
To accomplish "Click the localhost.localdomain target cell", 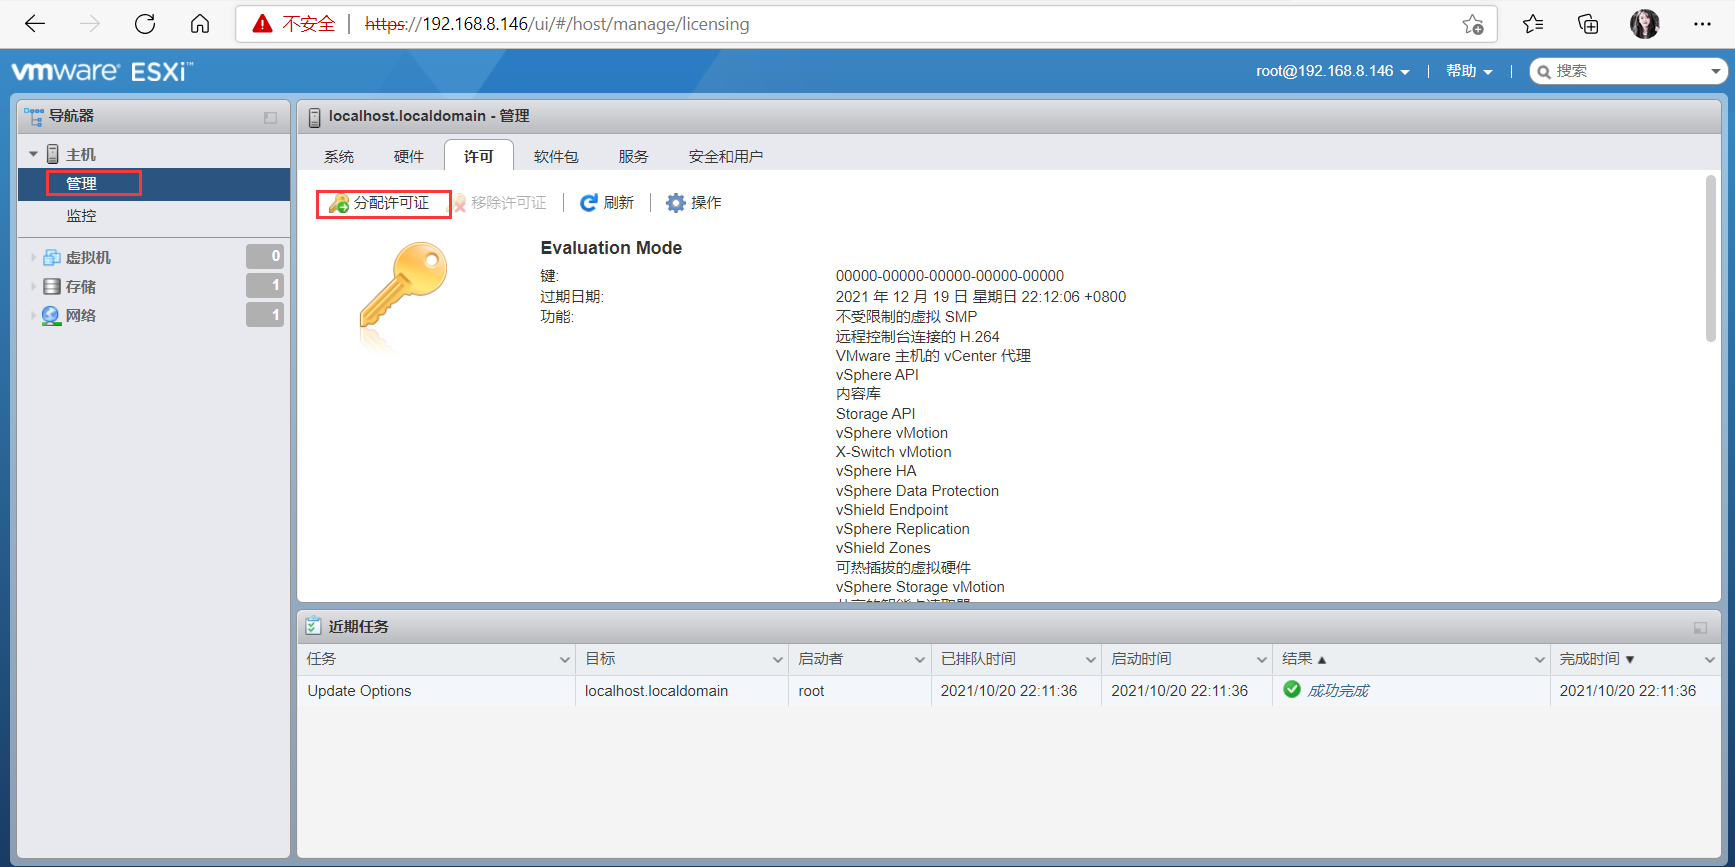I will click(656, 691).
